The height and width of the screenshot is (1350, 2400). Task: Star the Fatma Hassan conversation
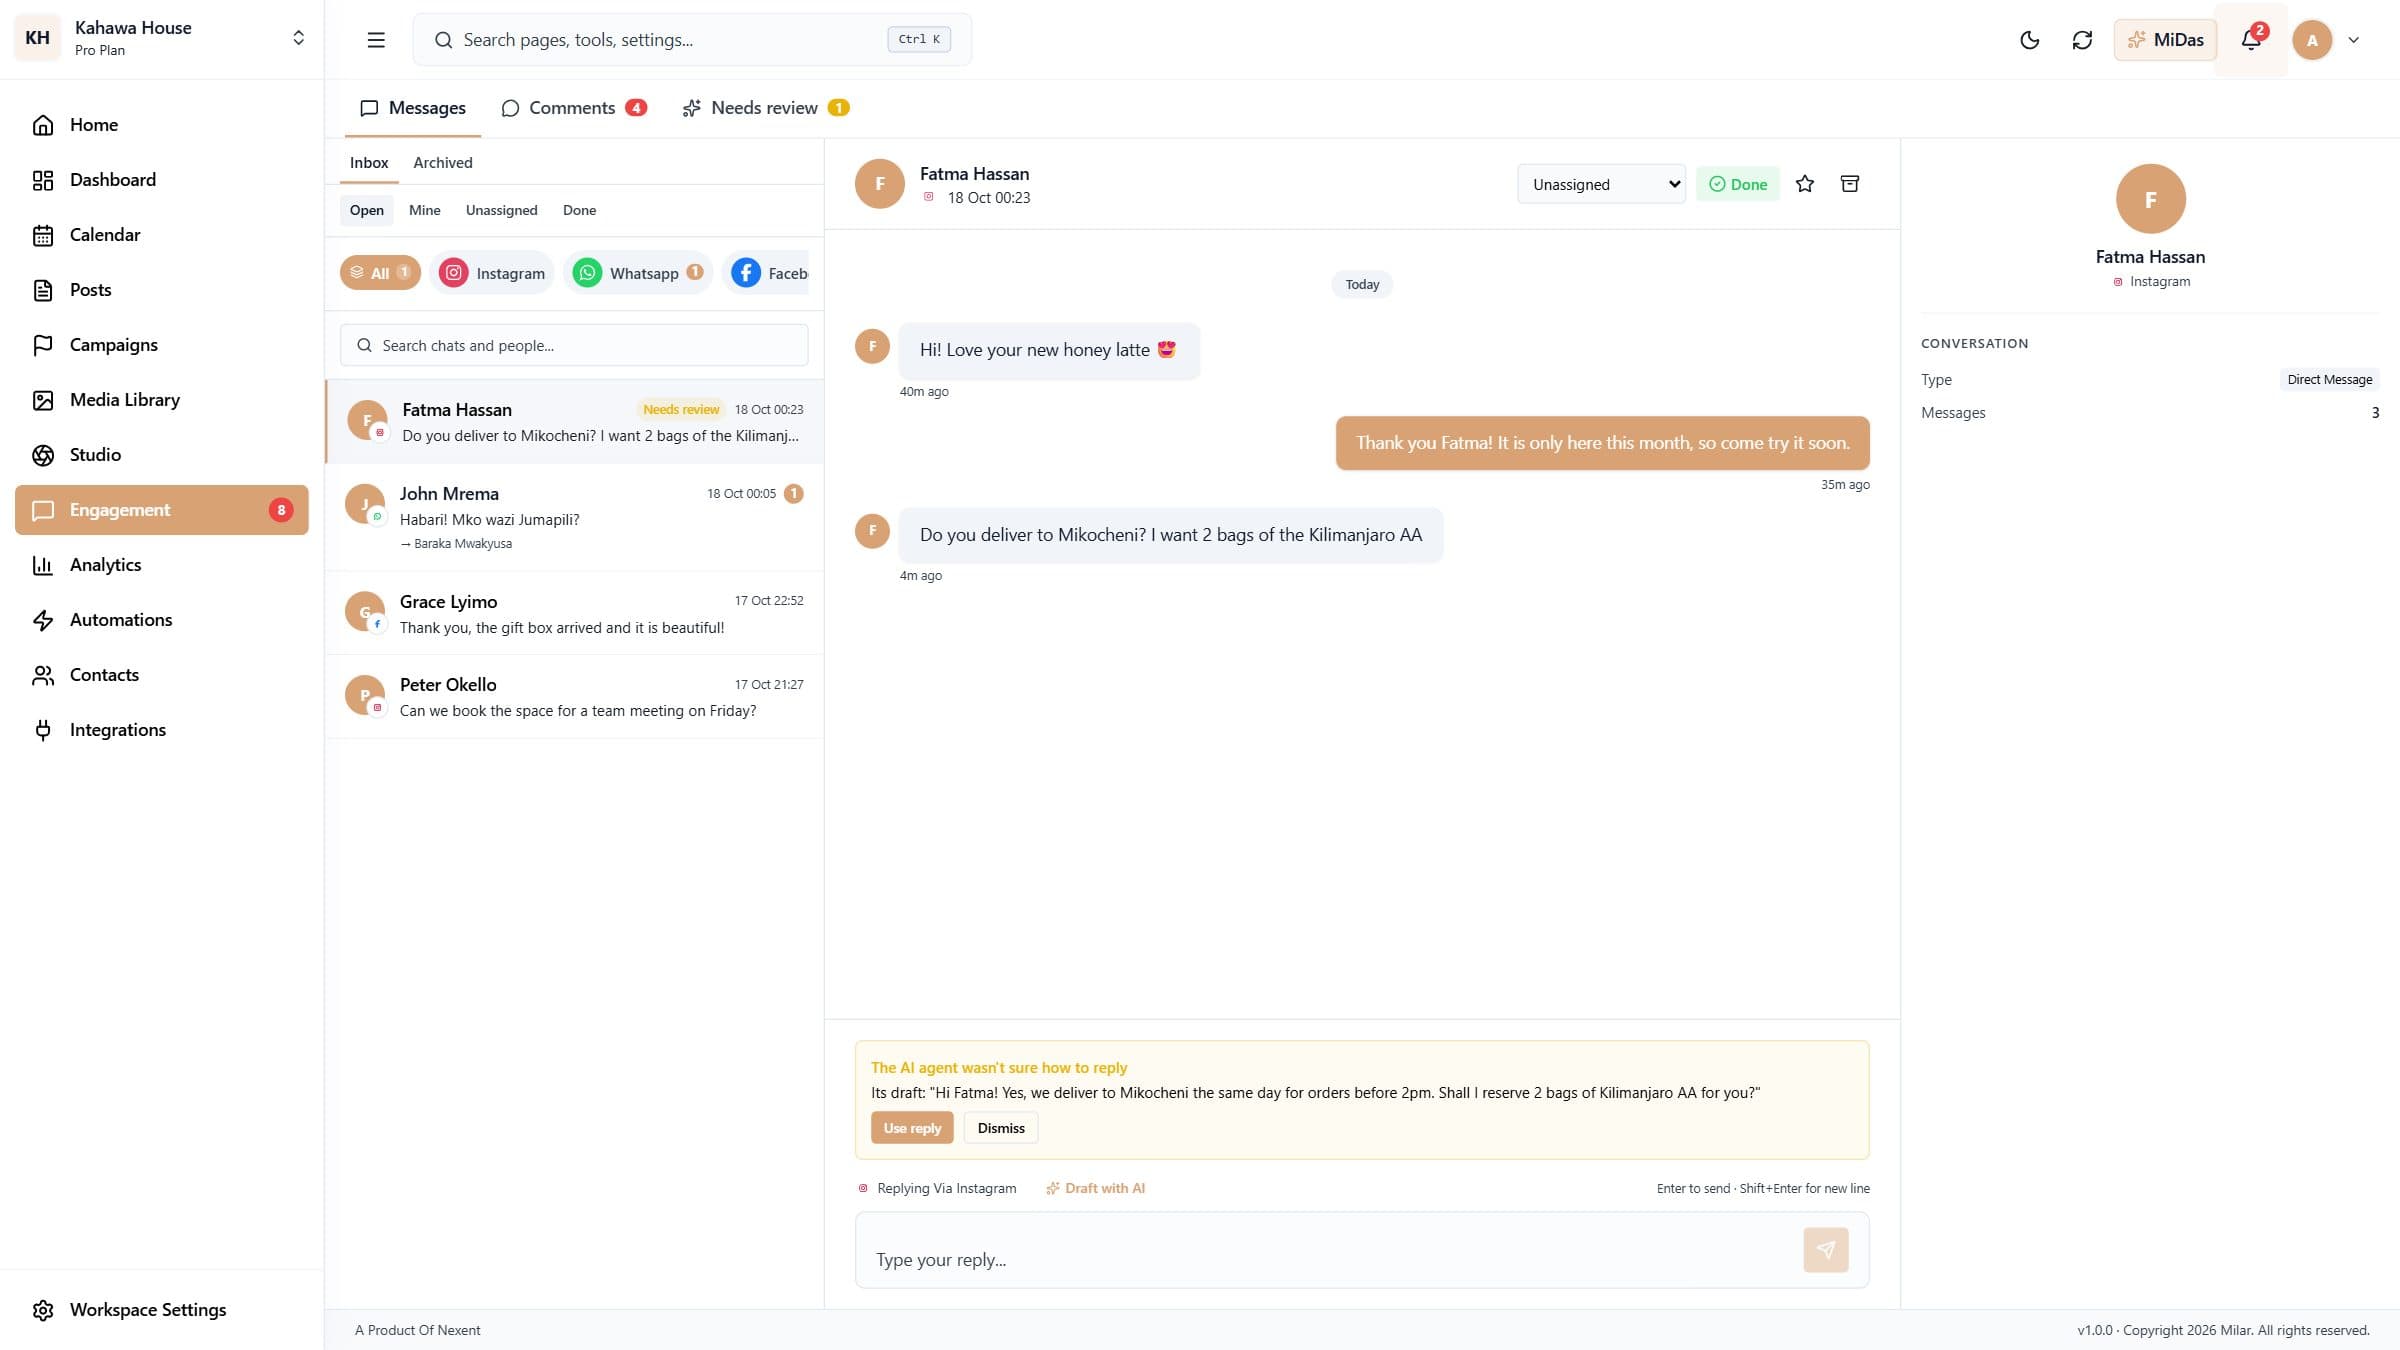coord(1805,184)
